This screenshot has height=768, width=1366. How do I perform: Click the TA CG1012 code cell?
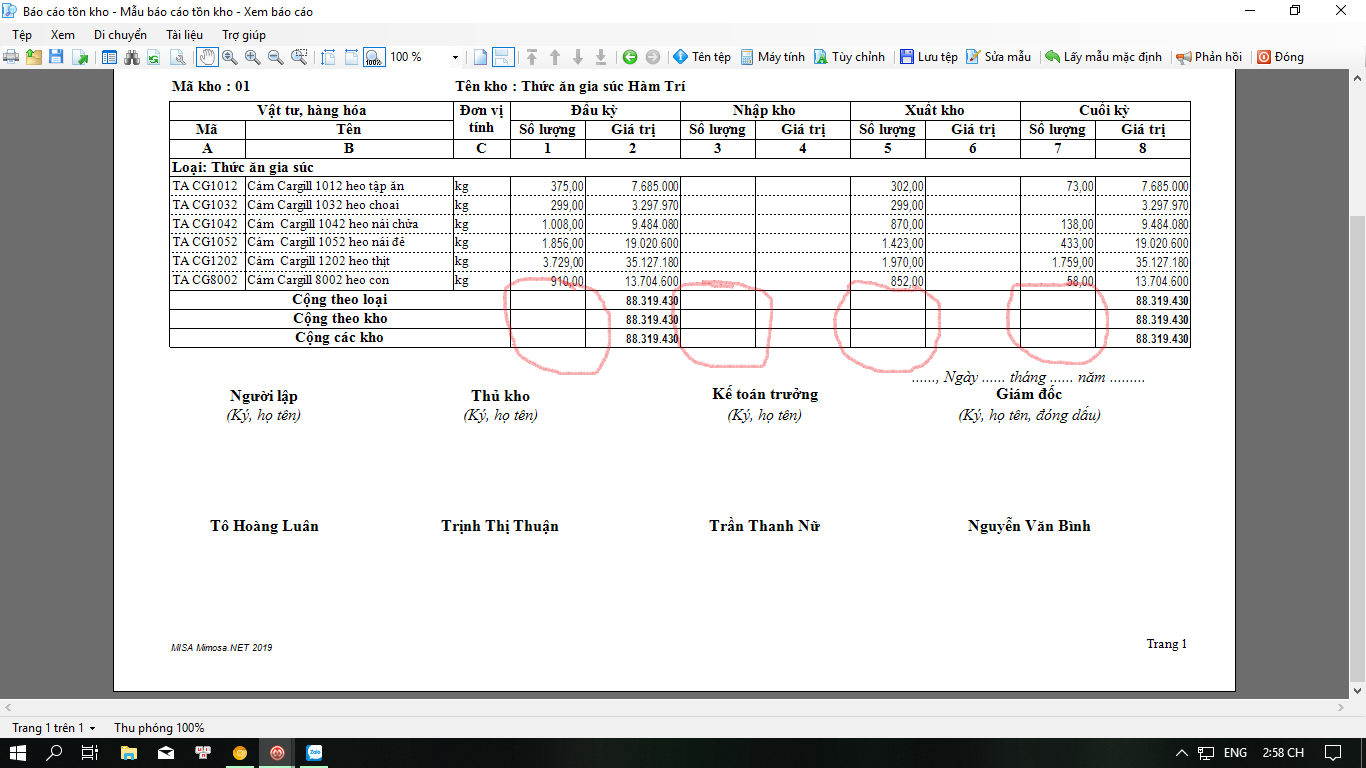click(206, 186)
